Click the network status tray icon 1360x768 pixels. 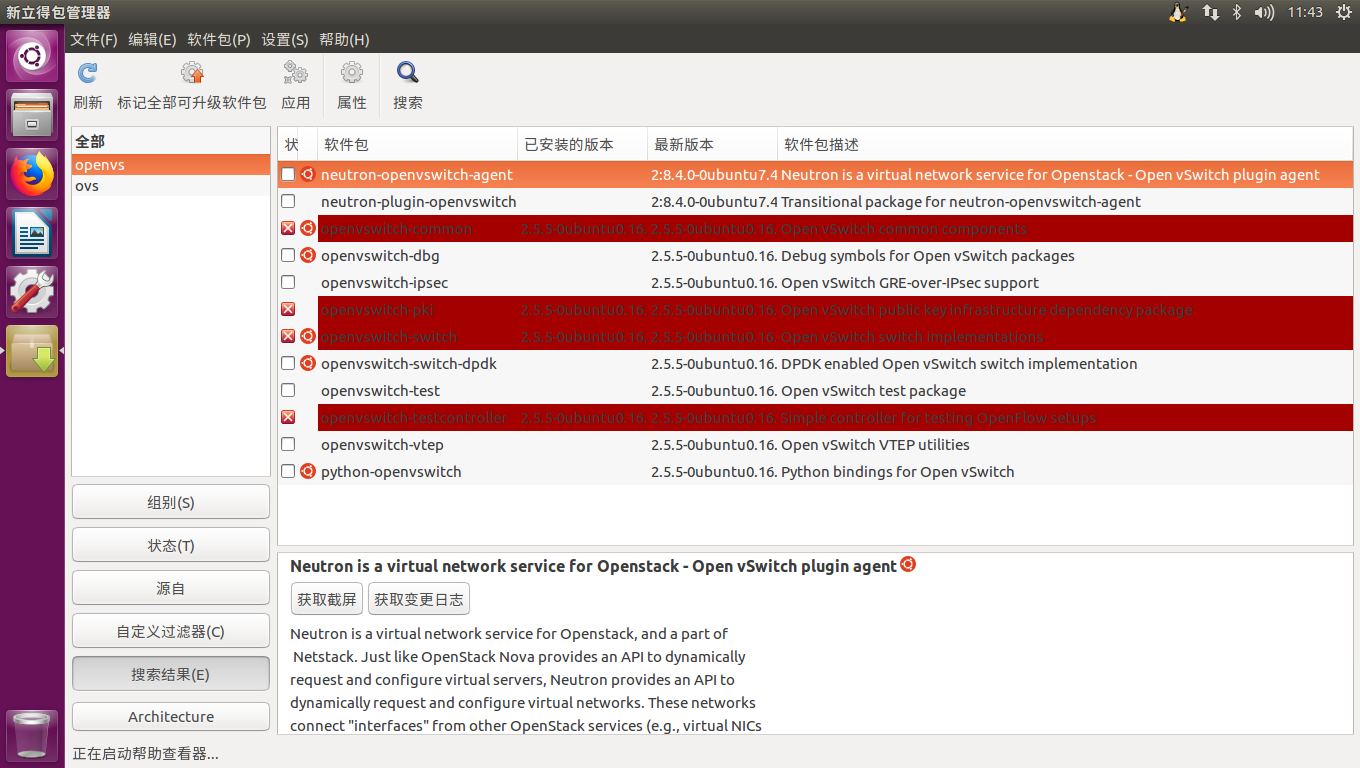[1211, 12]
